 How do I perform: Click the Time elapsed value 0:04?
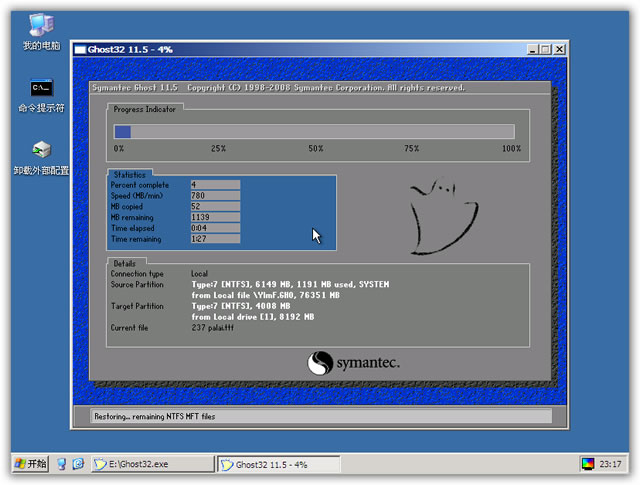click(215, 228)
